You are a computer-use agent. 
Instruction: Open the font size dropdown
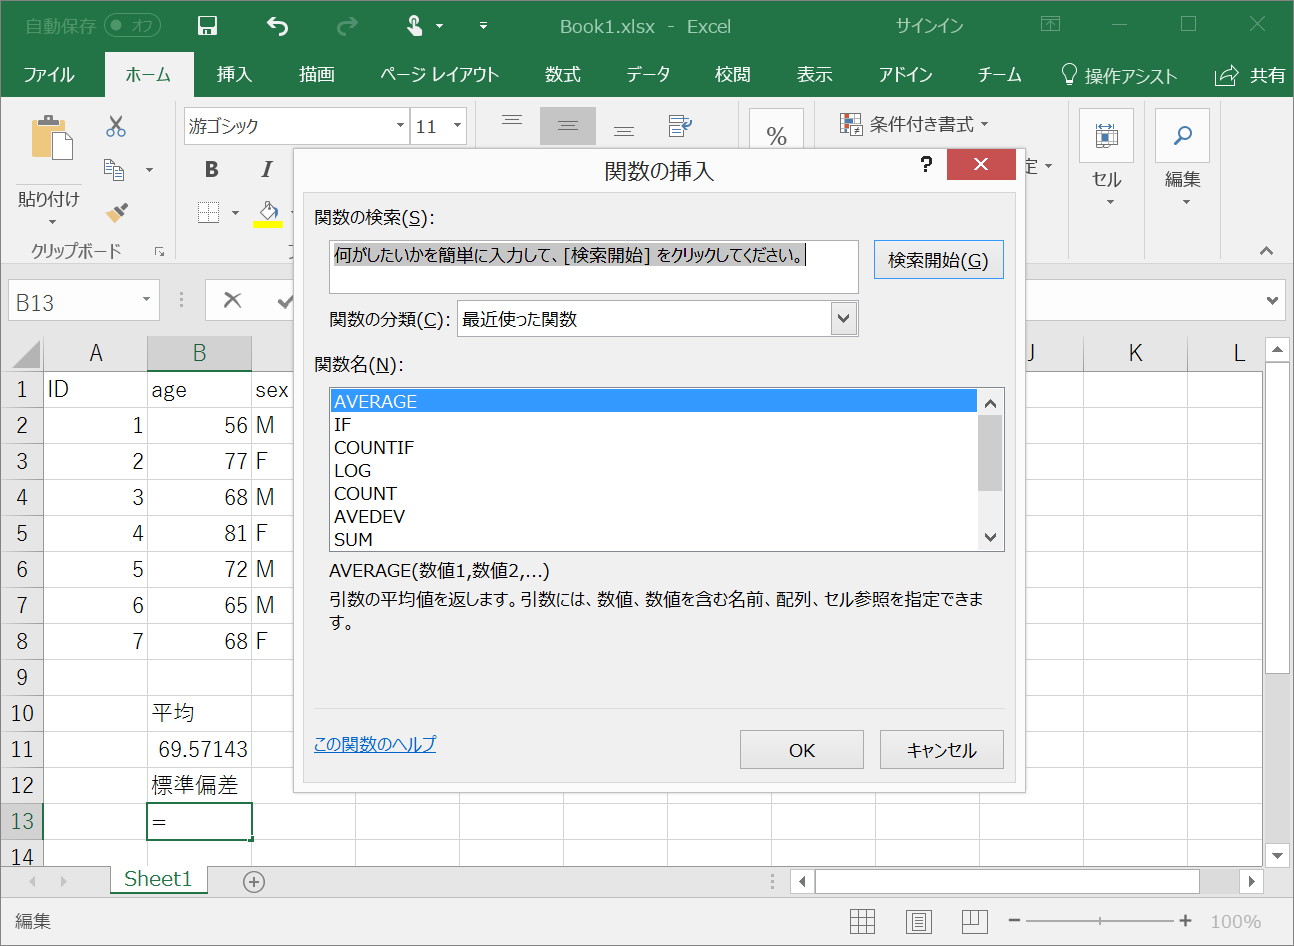pyautogui.click(x=456, y=126)
